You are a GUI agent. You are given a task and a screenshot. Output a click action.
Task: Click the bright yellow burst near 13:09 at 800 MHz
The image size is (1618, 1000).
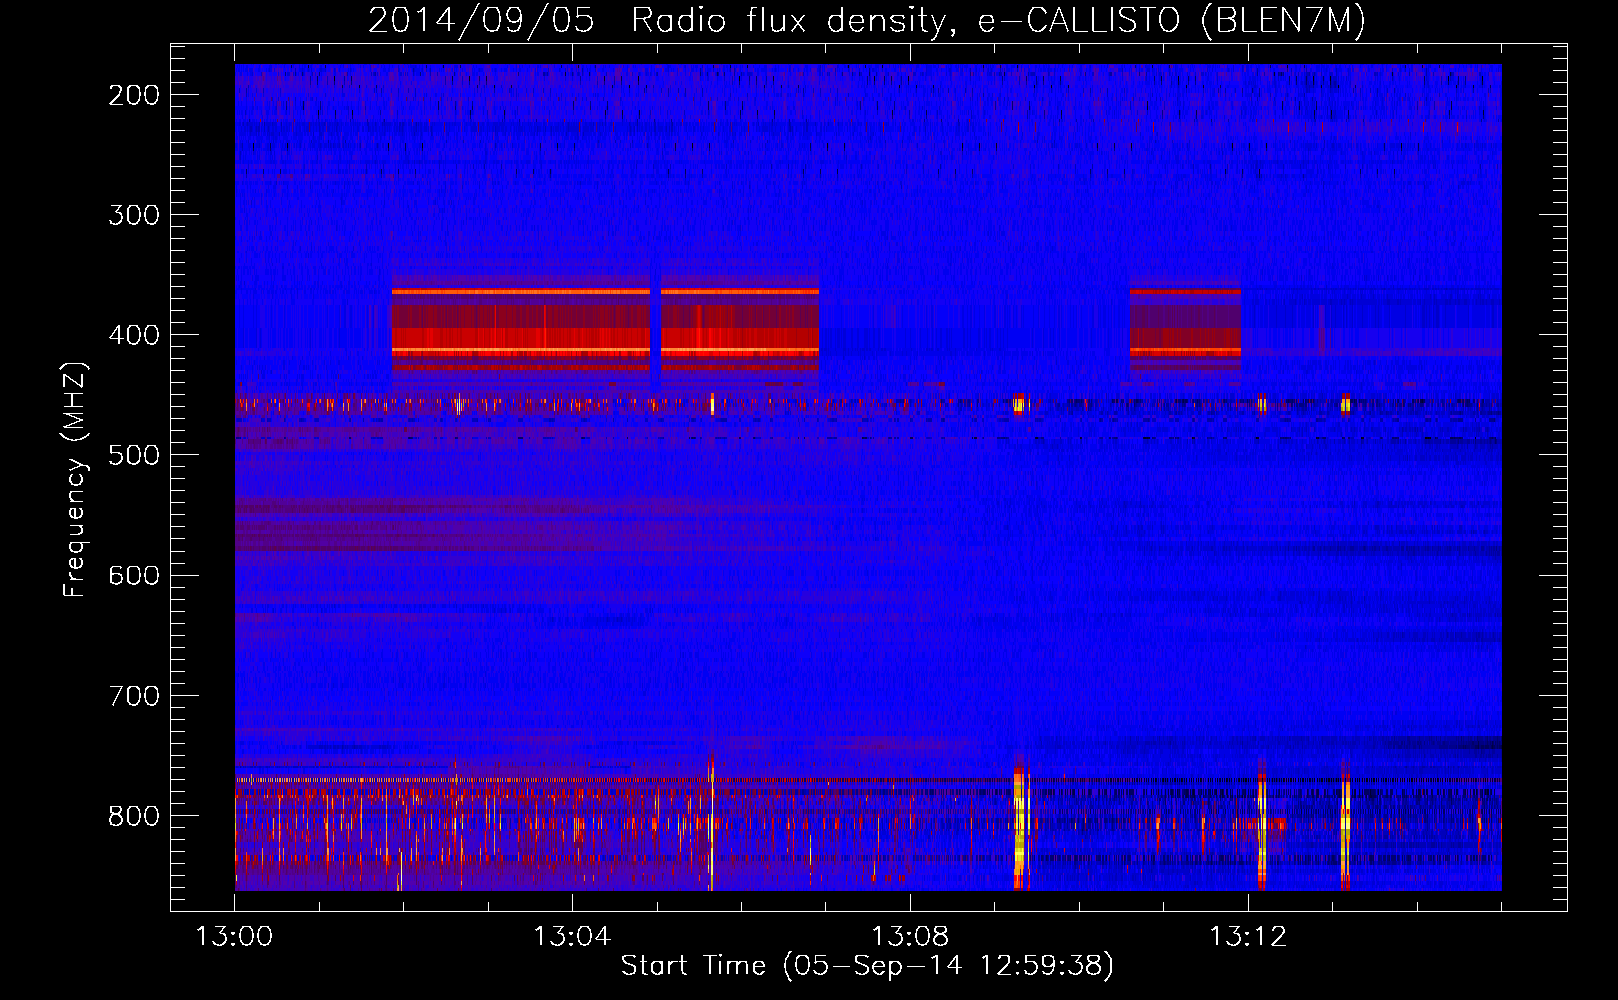1020,825
